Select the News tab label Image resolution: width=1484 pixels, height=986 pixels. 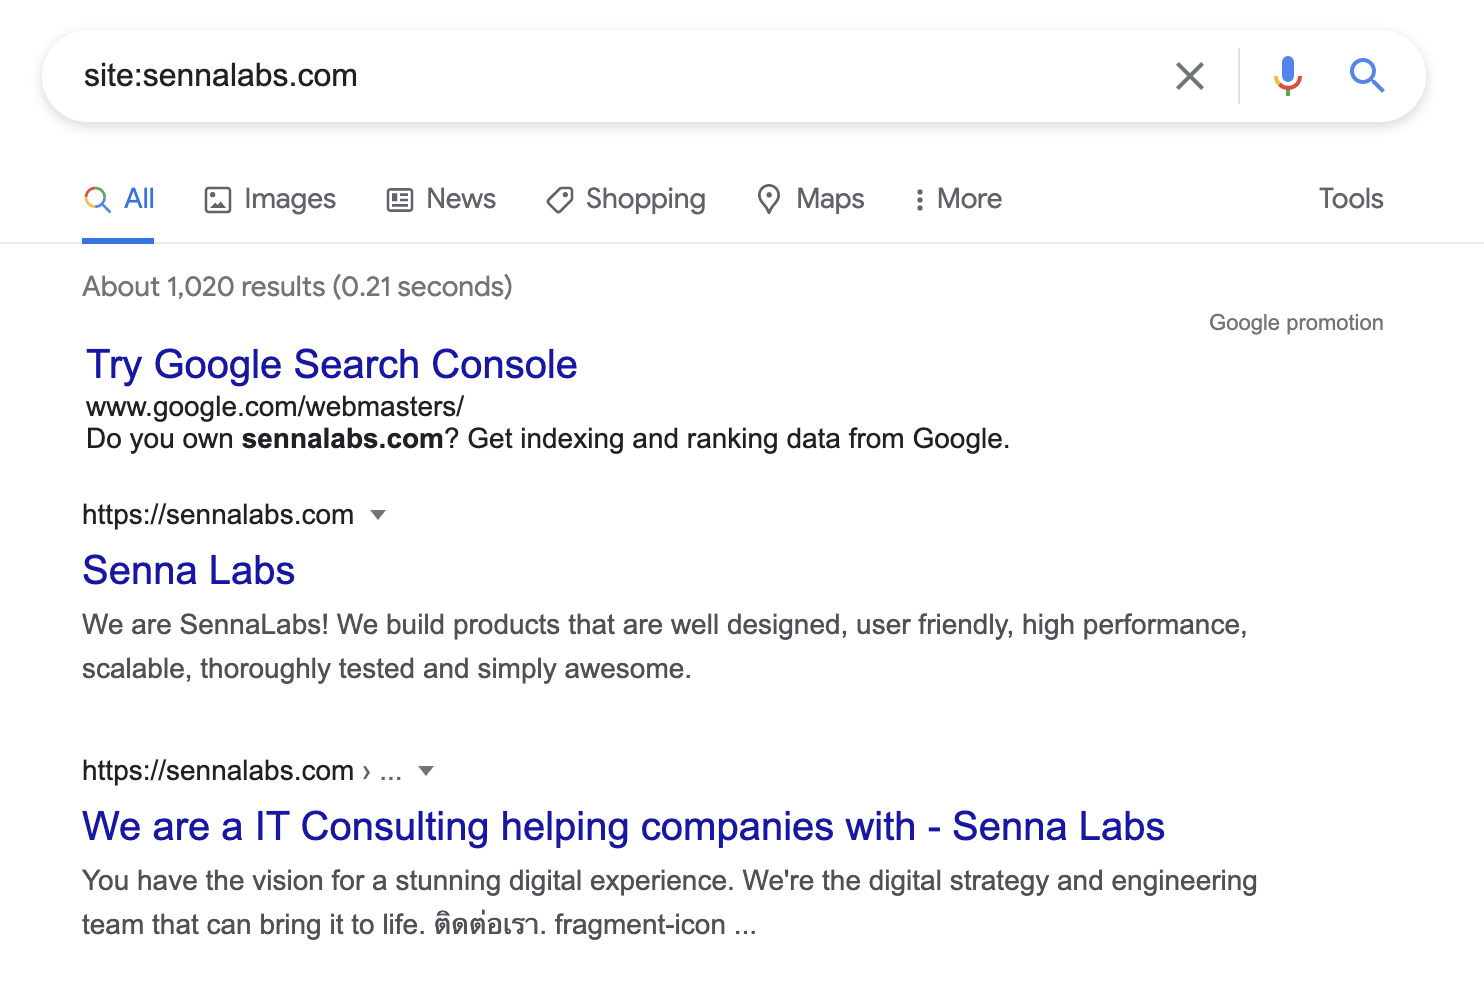pyautogui.click(x=460, y=199)
